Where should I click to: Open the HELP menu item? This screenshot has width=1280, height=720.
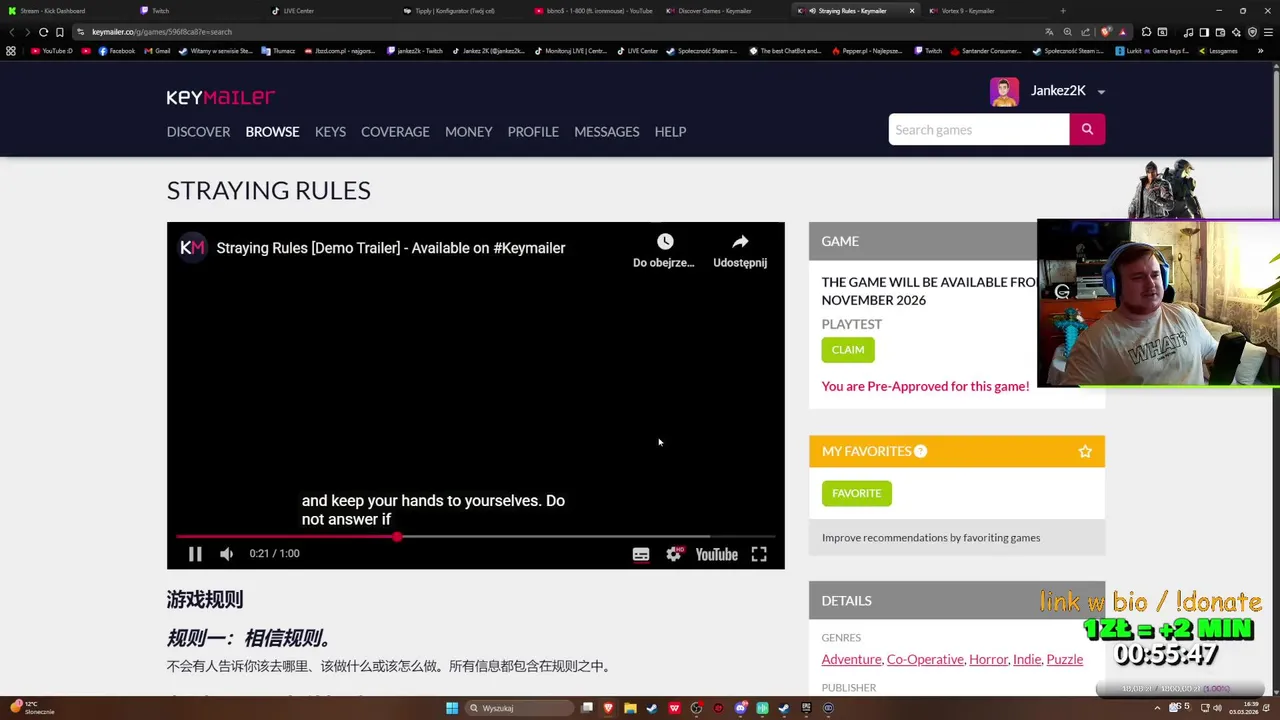tap(670, 132)
